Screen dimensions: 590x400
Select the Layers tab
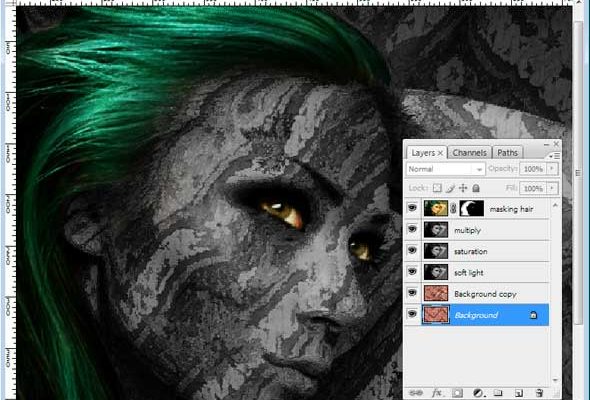[x=423, y=153]
